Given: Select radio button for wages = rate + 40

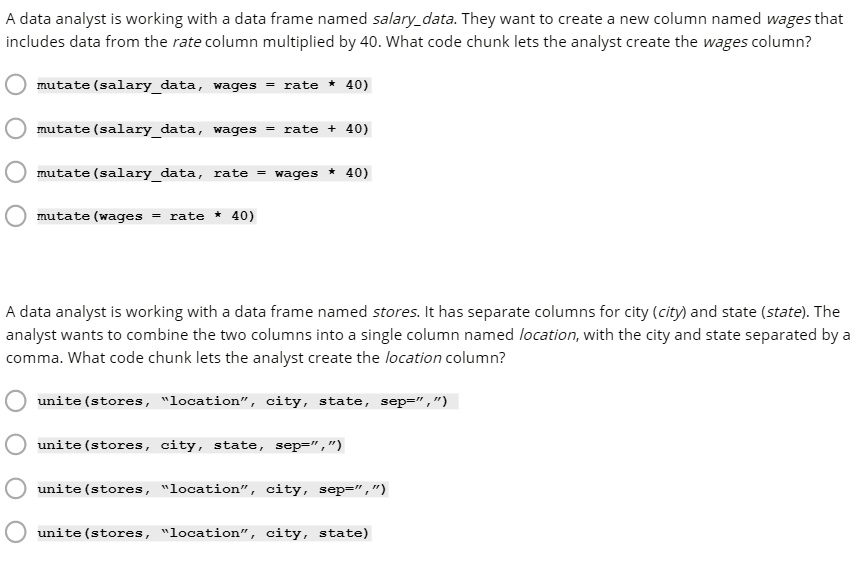Looking at the screenshot, I should pos(15,129).
